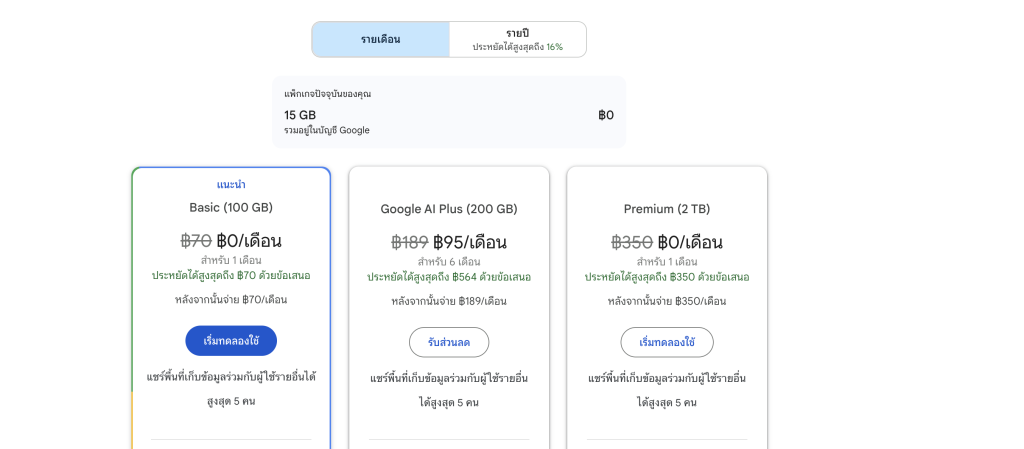
Task: Click the ฿564 savings offer text
Action: pos(449,277)
